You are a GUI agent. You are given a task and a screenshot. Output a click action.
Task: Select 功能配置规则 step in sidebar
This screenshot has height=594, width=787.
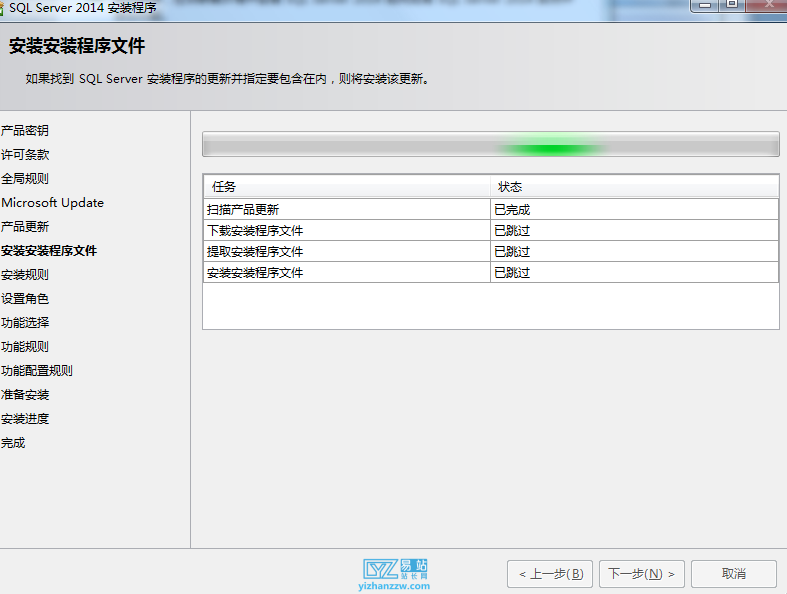click(x=37, y=371)
